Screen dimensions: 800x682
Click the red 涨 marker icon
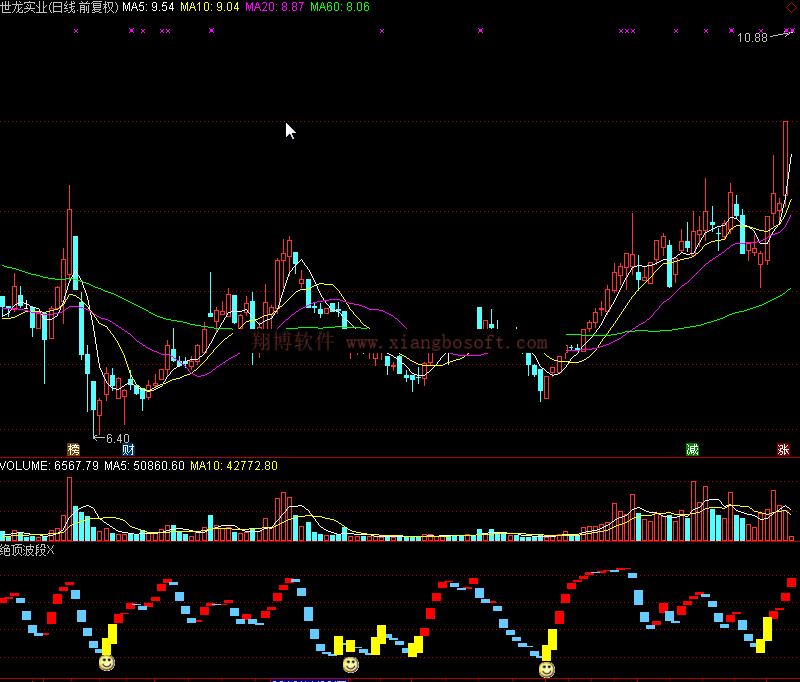783,449
